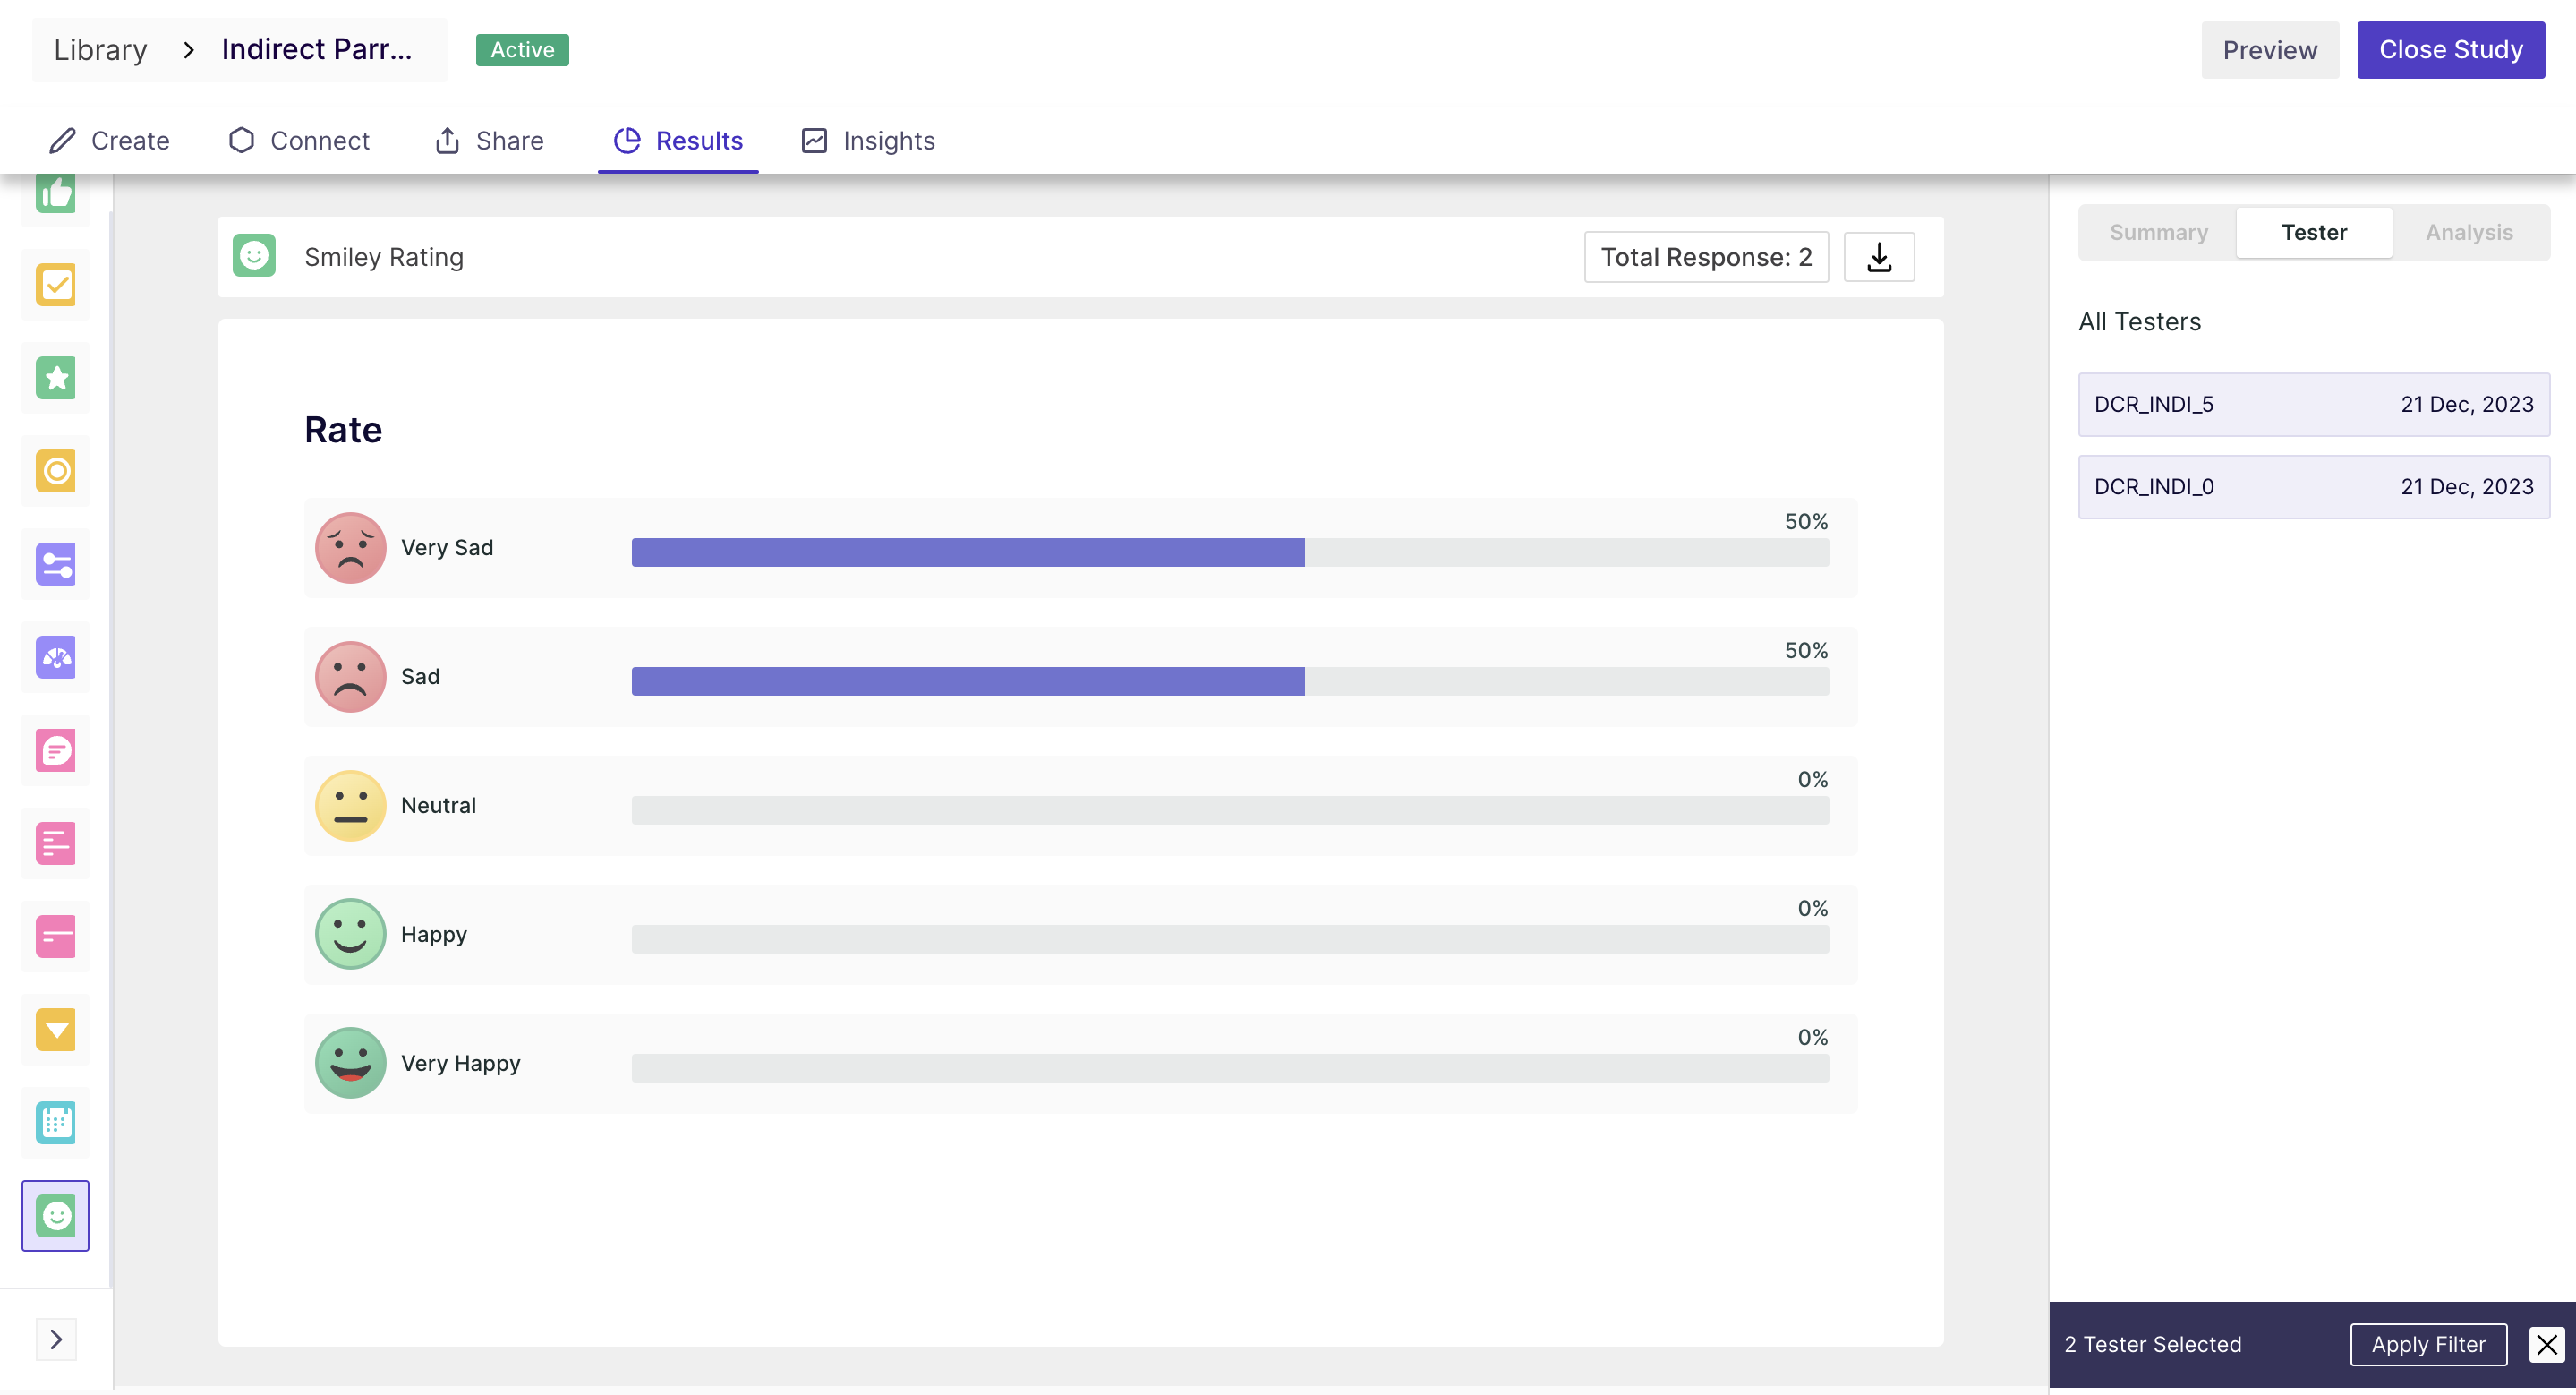Switch to the Analysis panel tab
The height and width of the screenshot is (1395, 2576).
[x=2469, y=232]
